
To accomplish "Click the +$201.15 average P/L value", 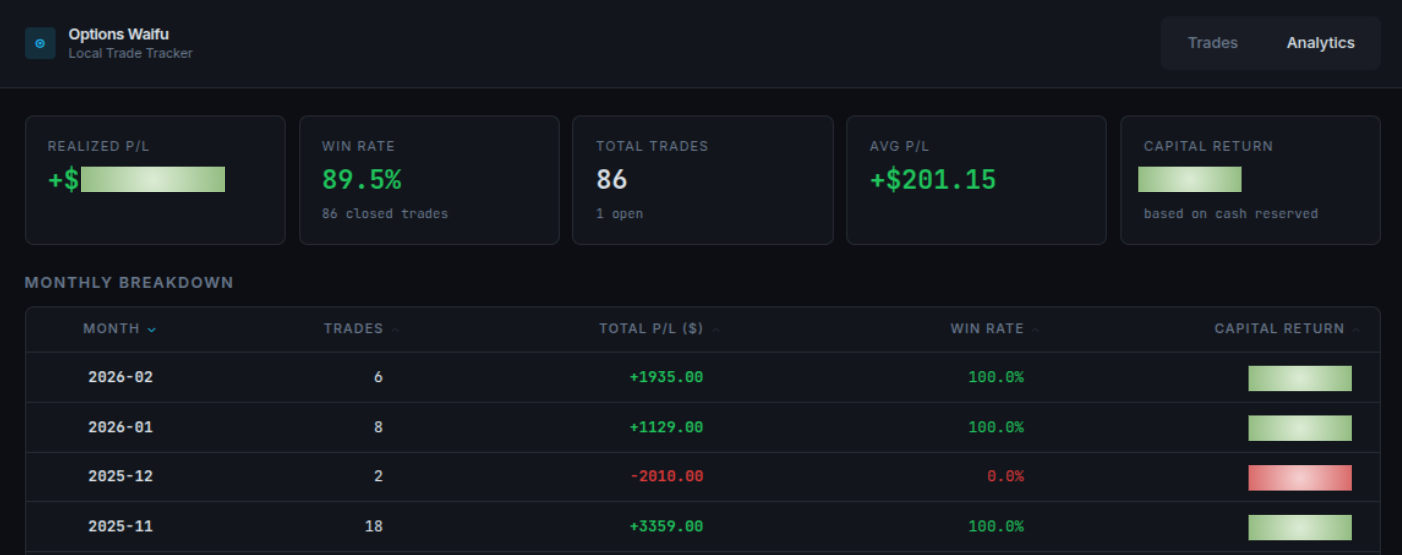I will [933, 180].
